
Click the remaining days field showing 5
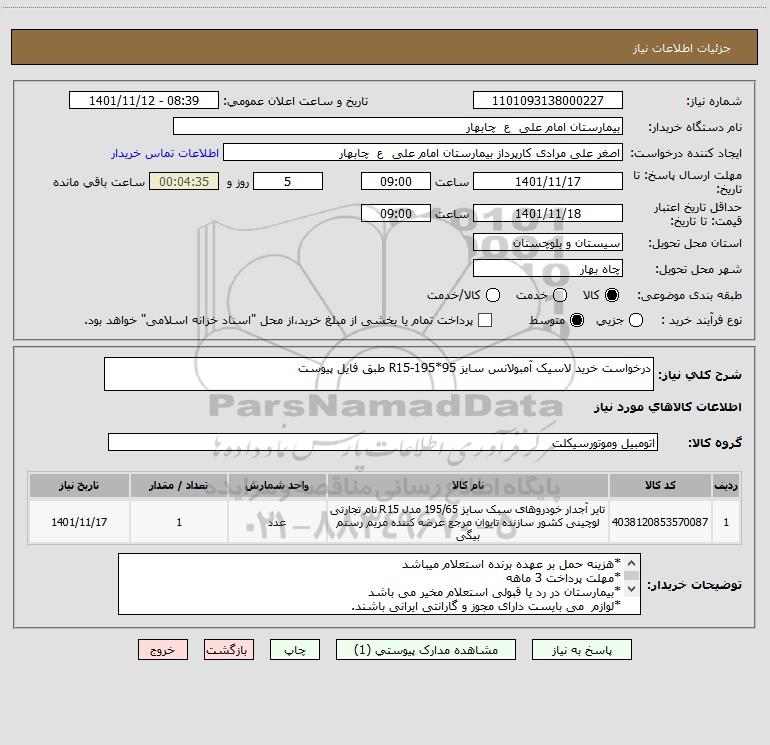288,181
